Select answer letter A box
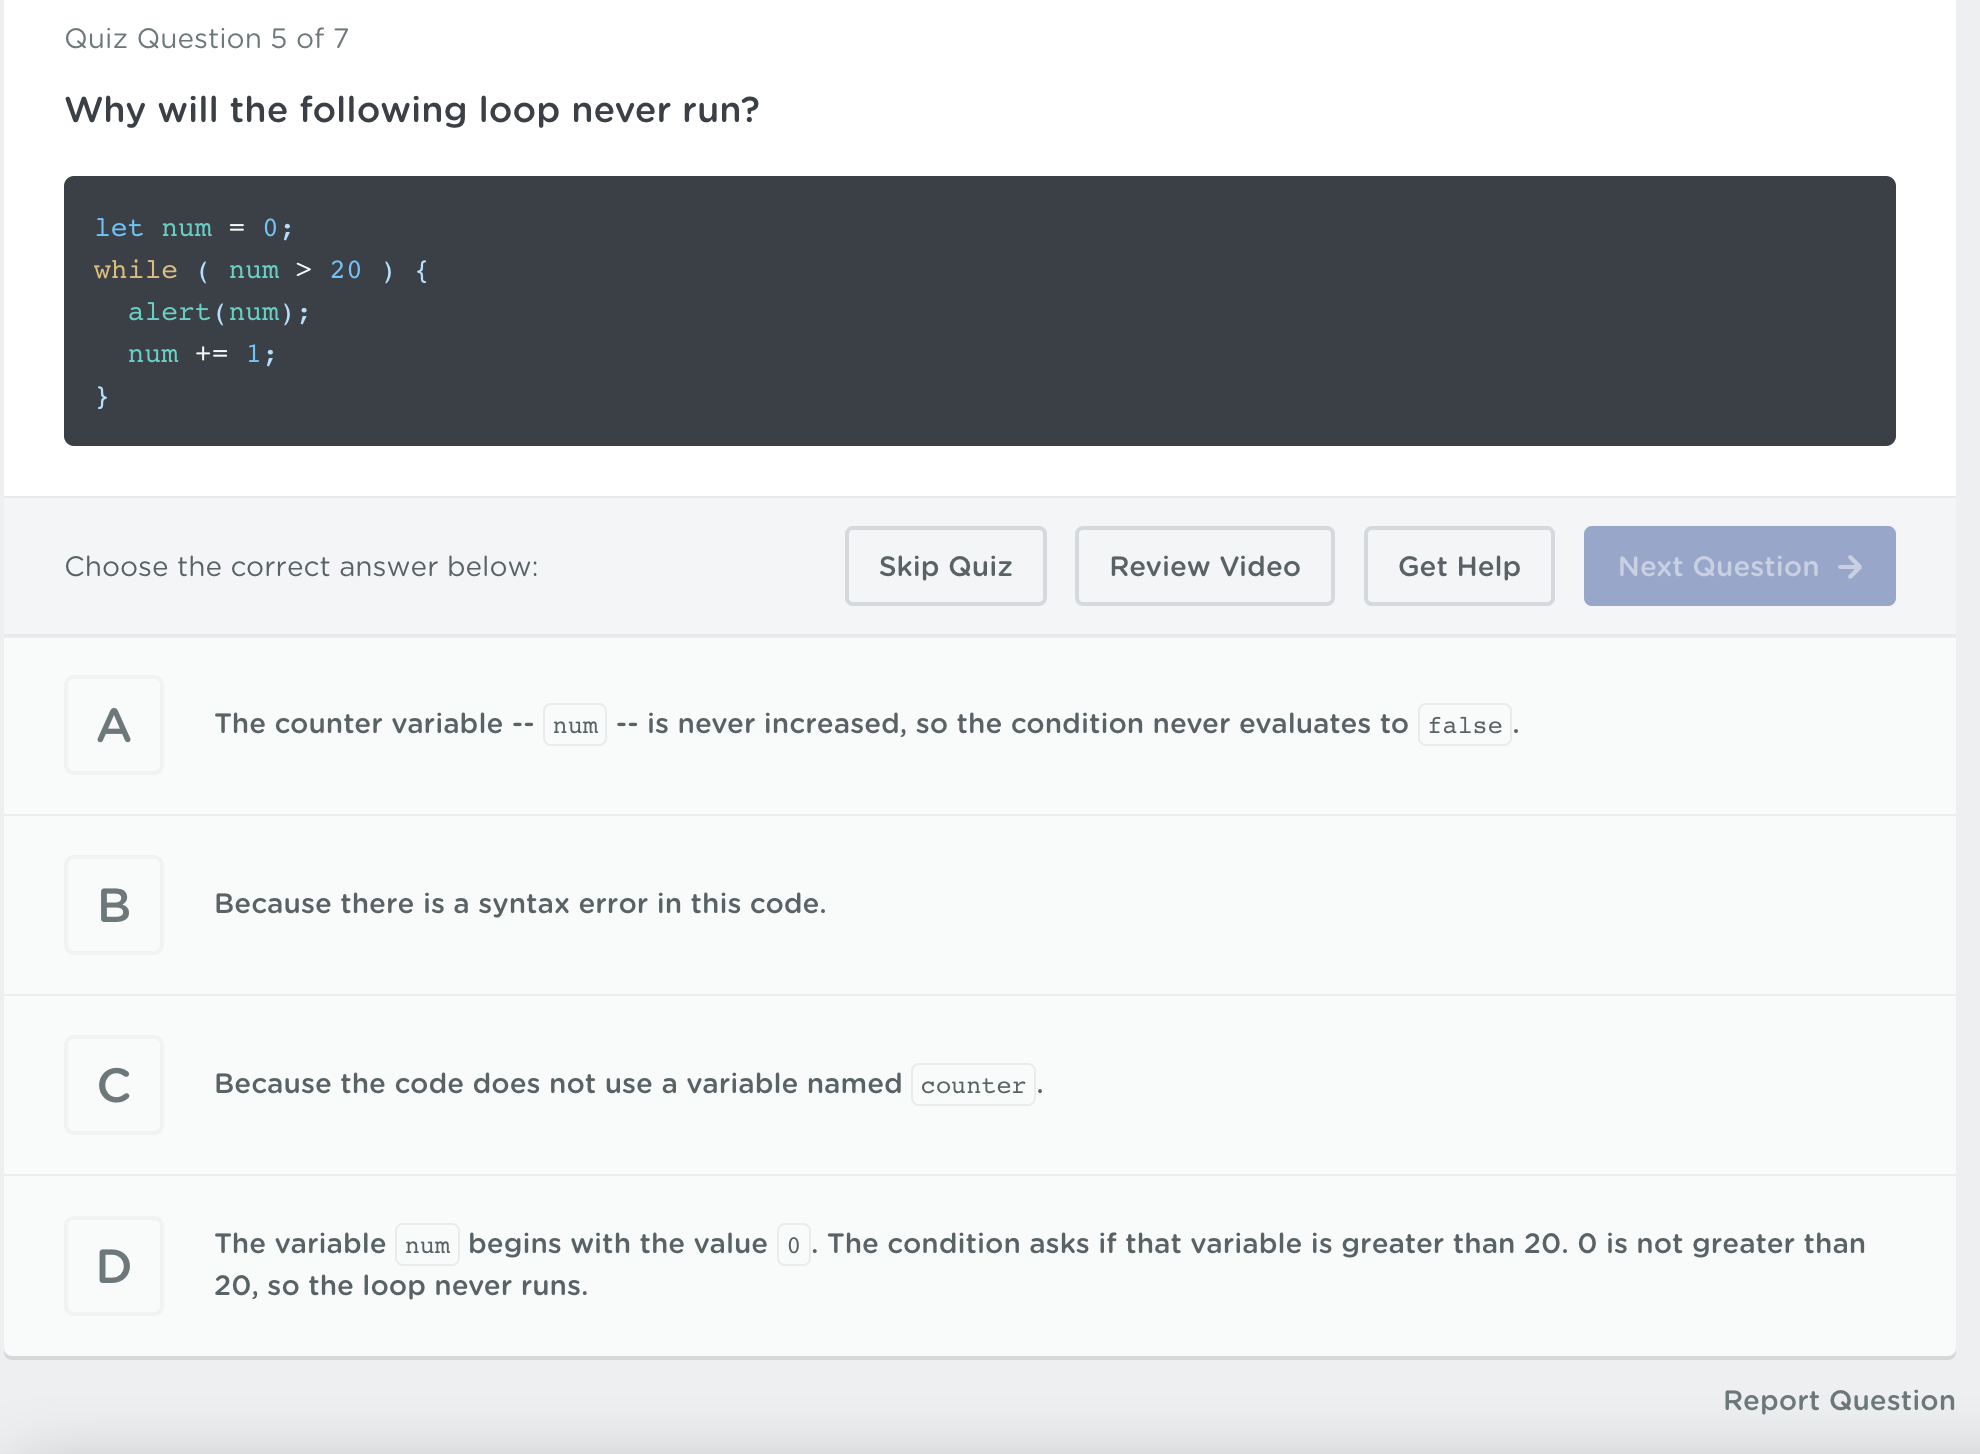Screen dimensions: 1980x1454 point(114,725)
